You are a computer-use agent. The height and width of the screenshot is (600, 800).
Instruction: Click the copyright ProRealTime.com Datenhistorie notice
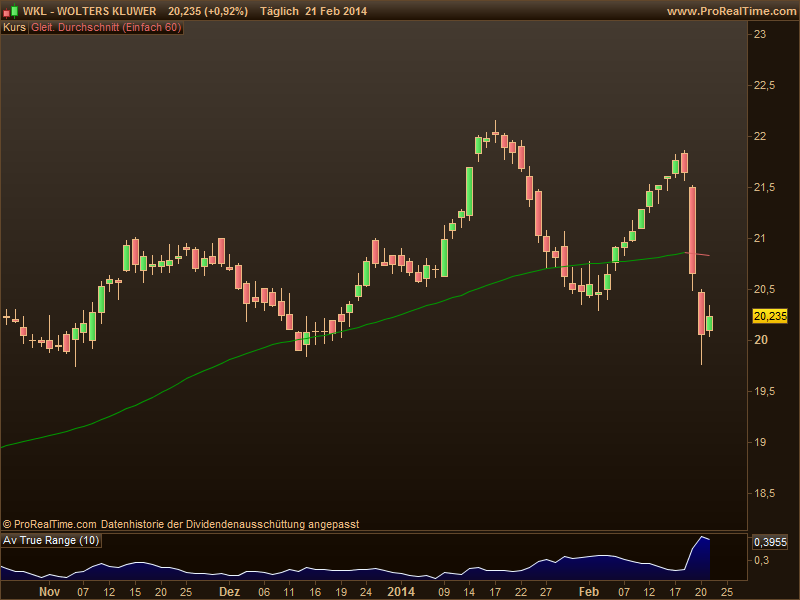[x=181, y=524]
